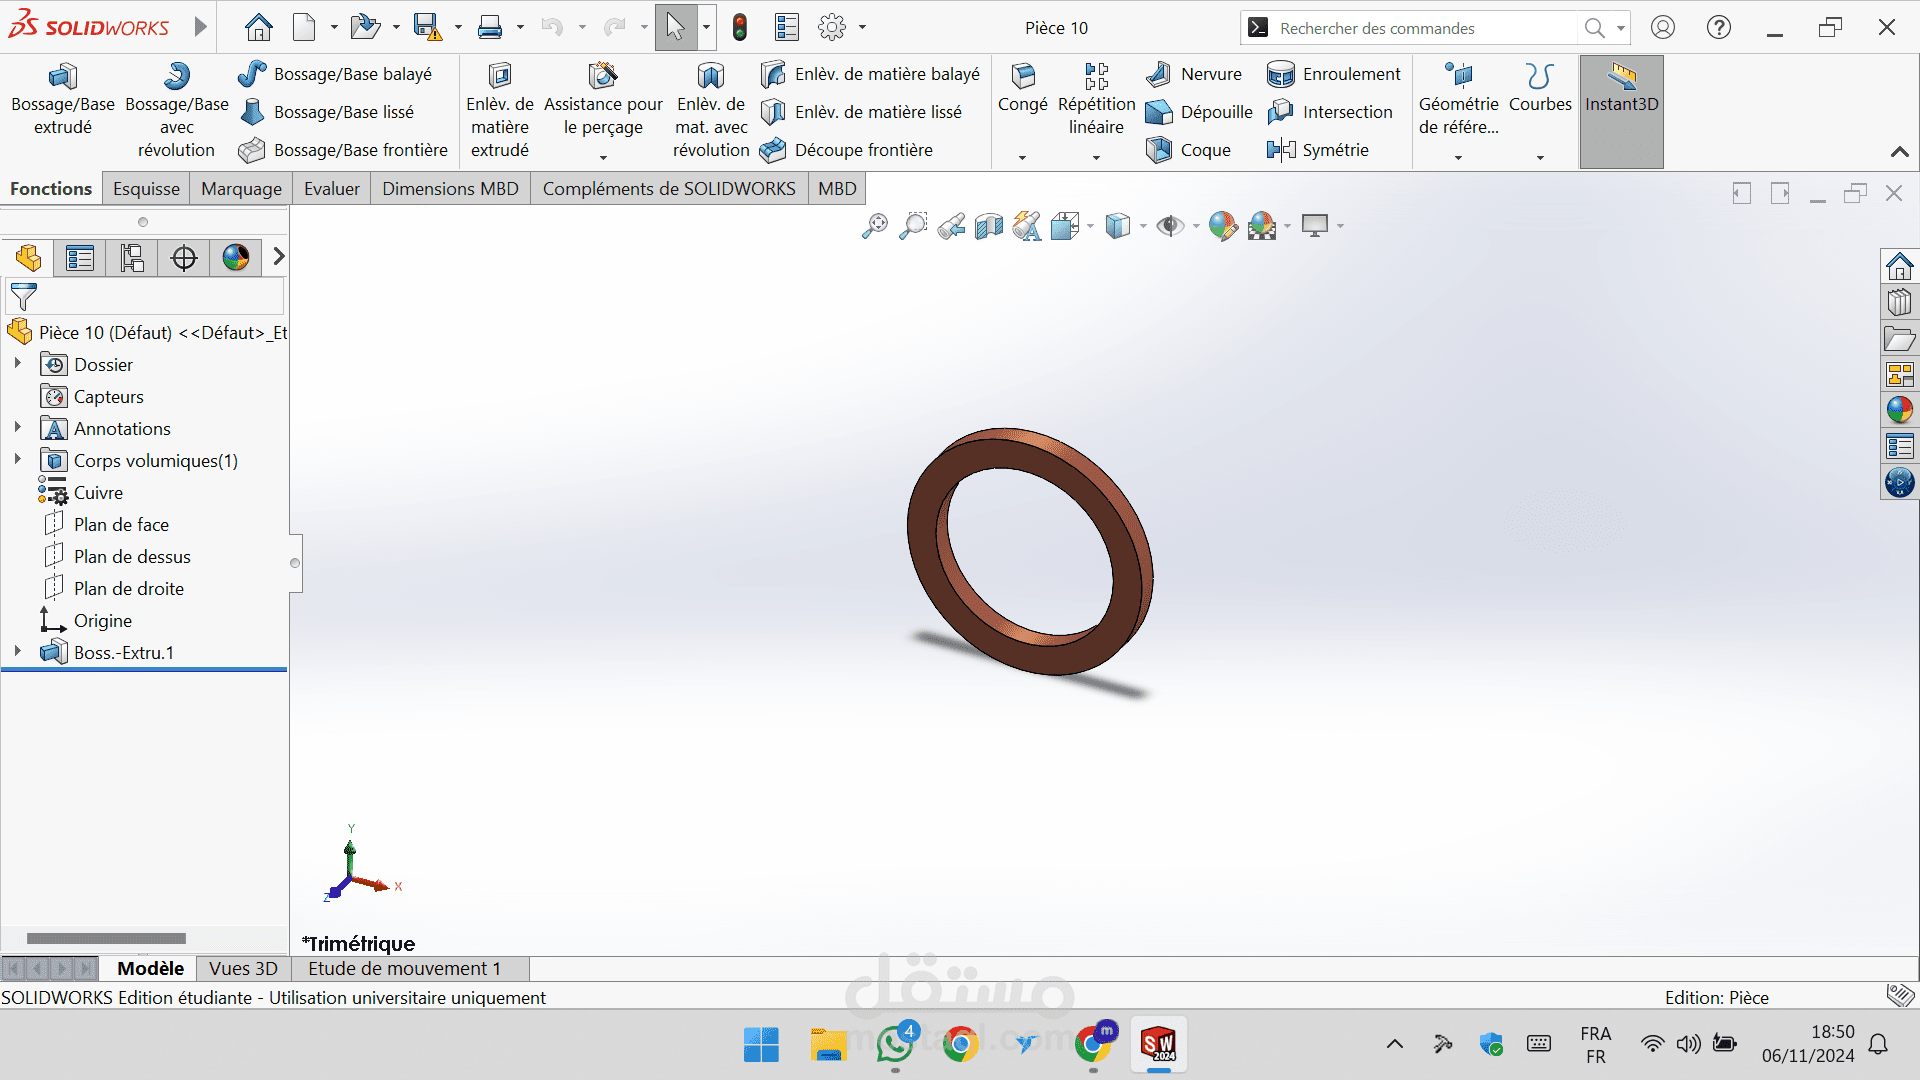
Task: Open the Courbes dropdown arrow
Action: pyautogui.click(x=1540, y=157)
